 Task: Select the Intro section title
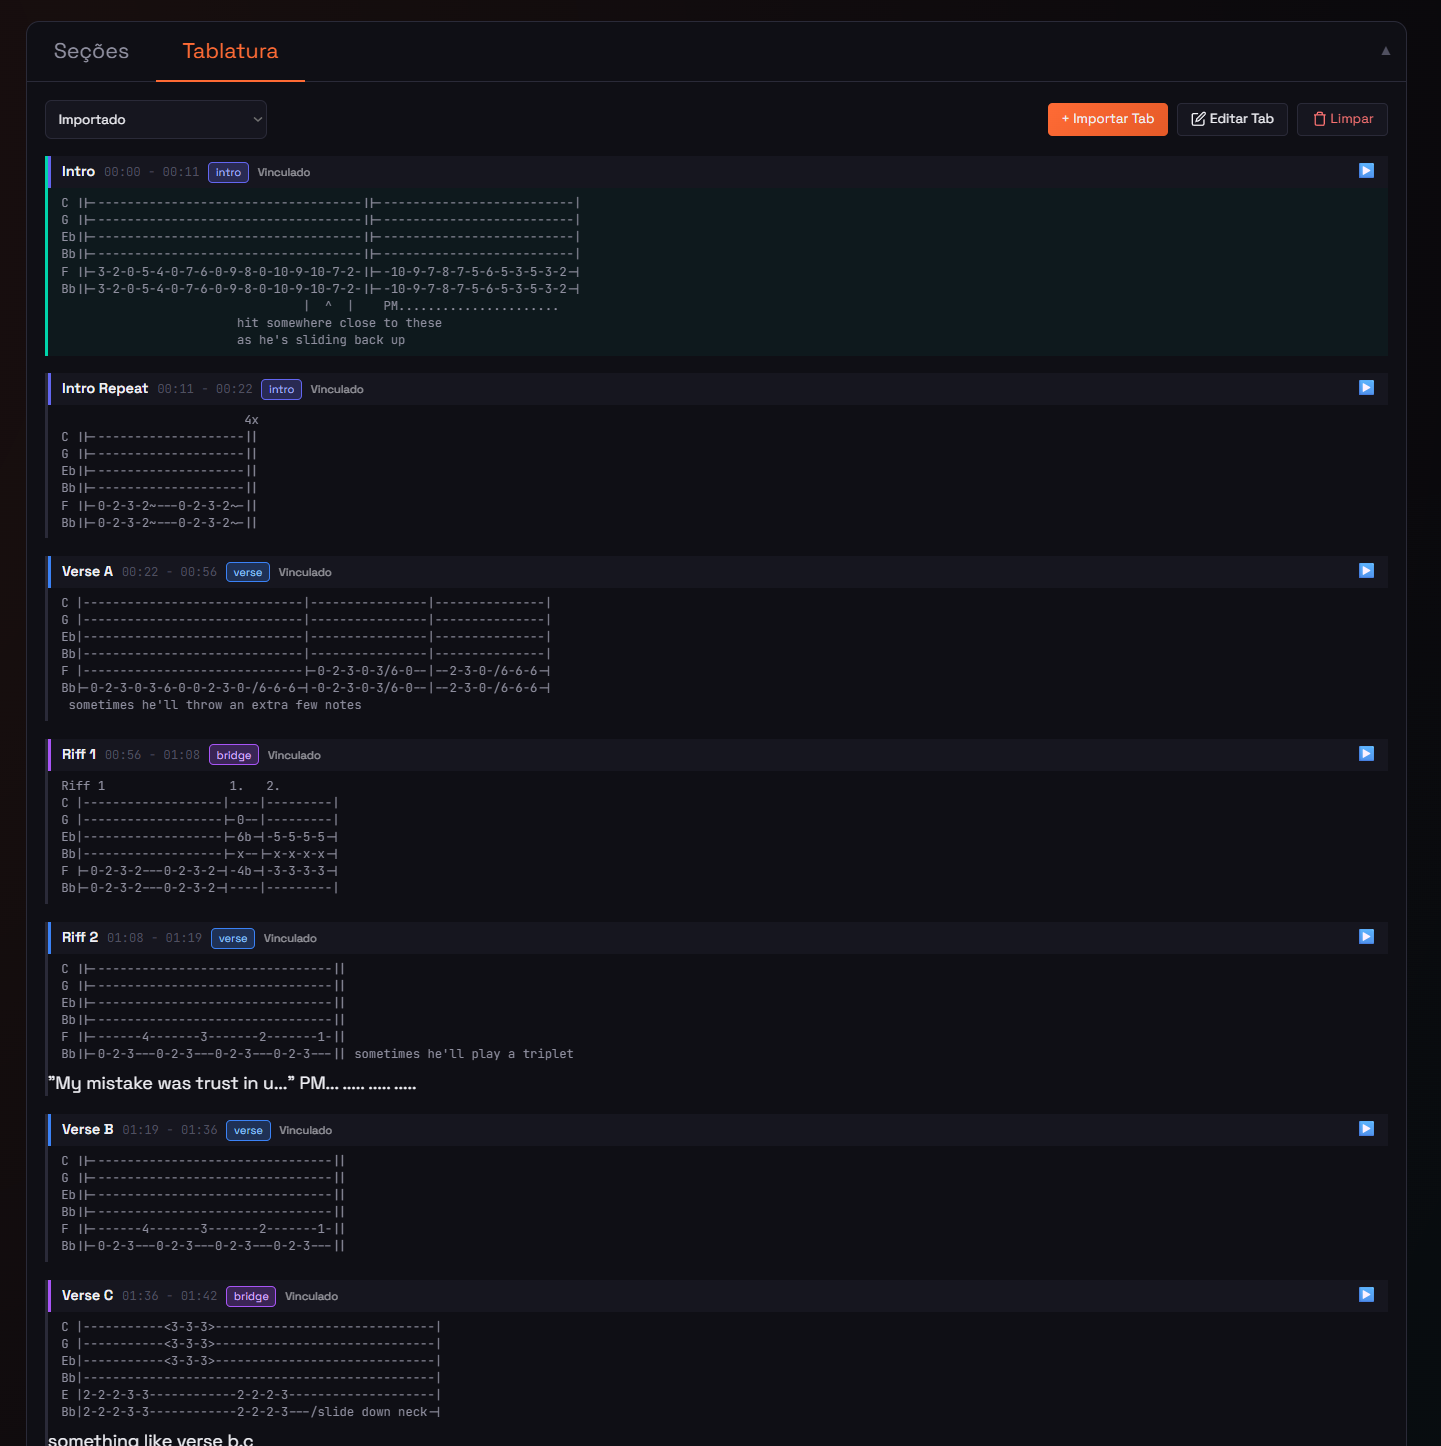pos(78,171)
